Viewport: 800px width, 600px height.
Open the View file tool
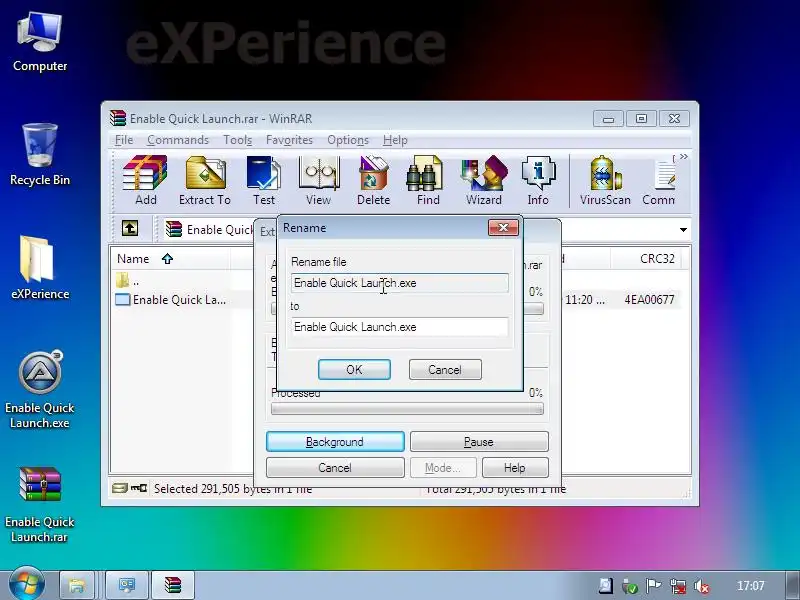[x=318, y=181]
